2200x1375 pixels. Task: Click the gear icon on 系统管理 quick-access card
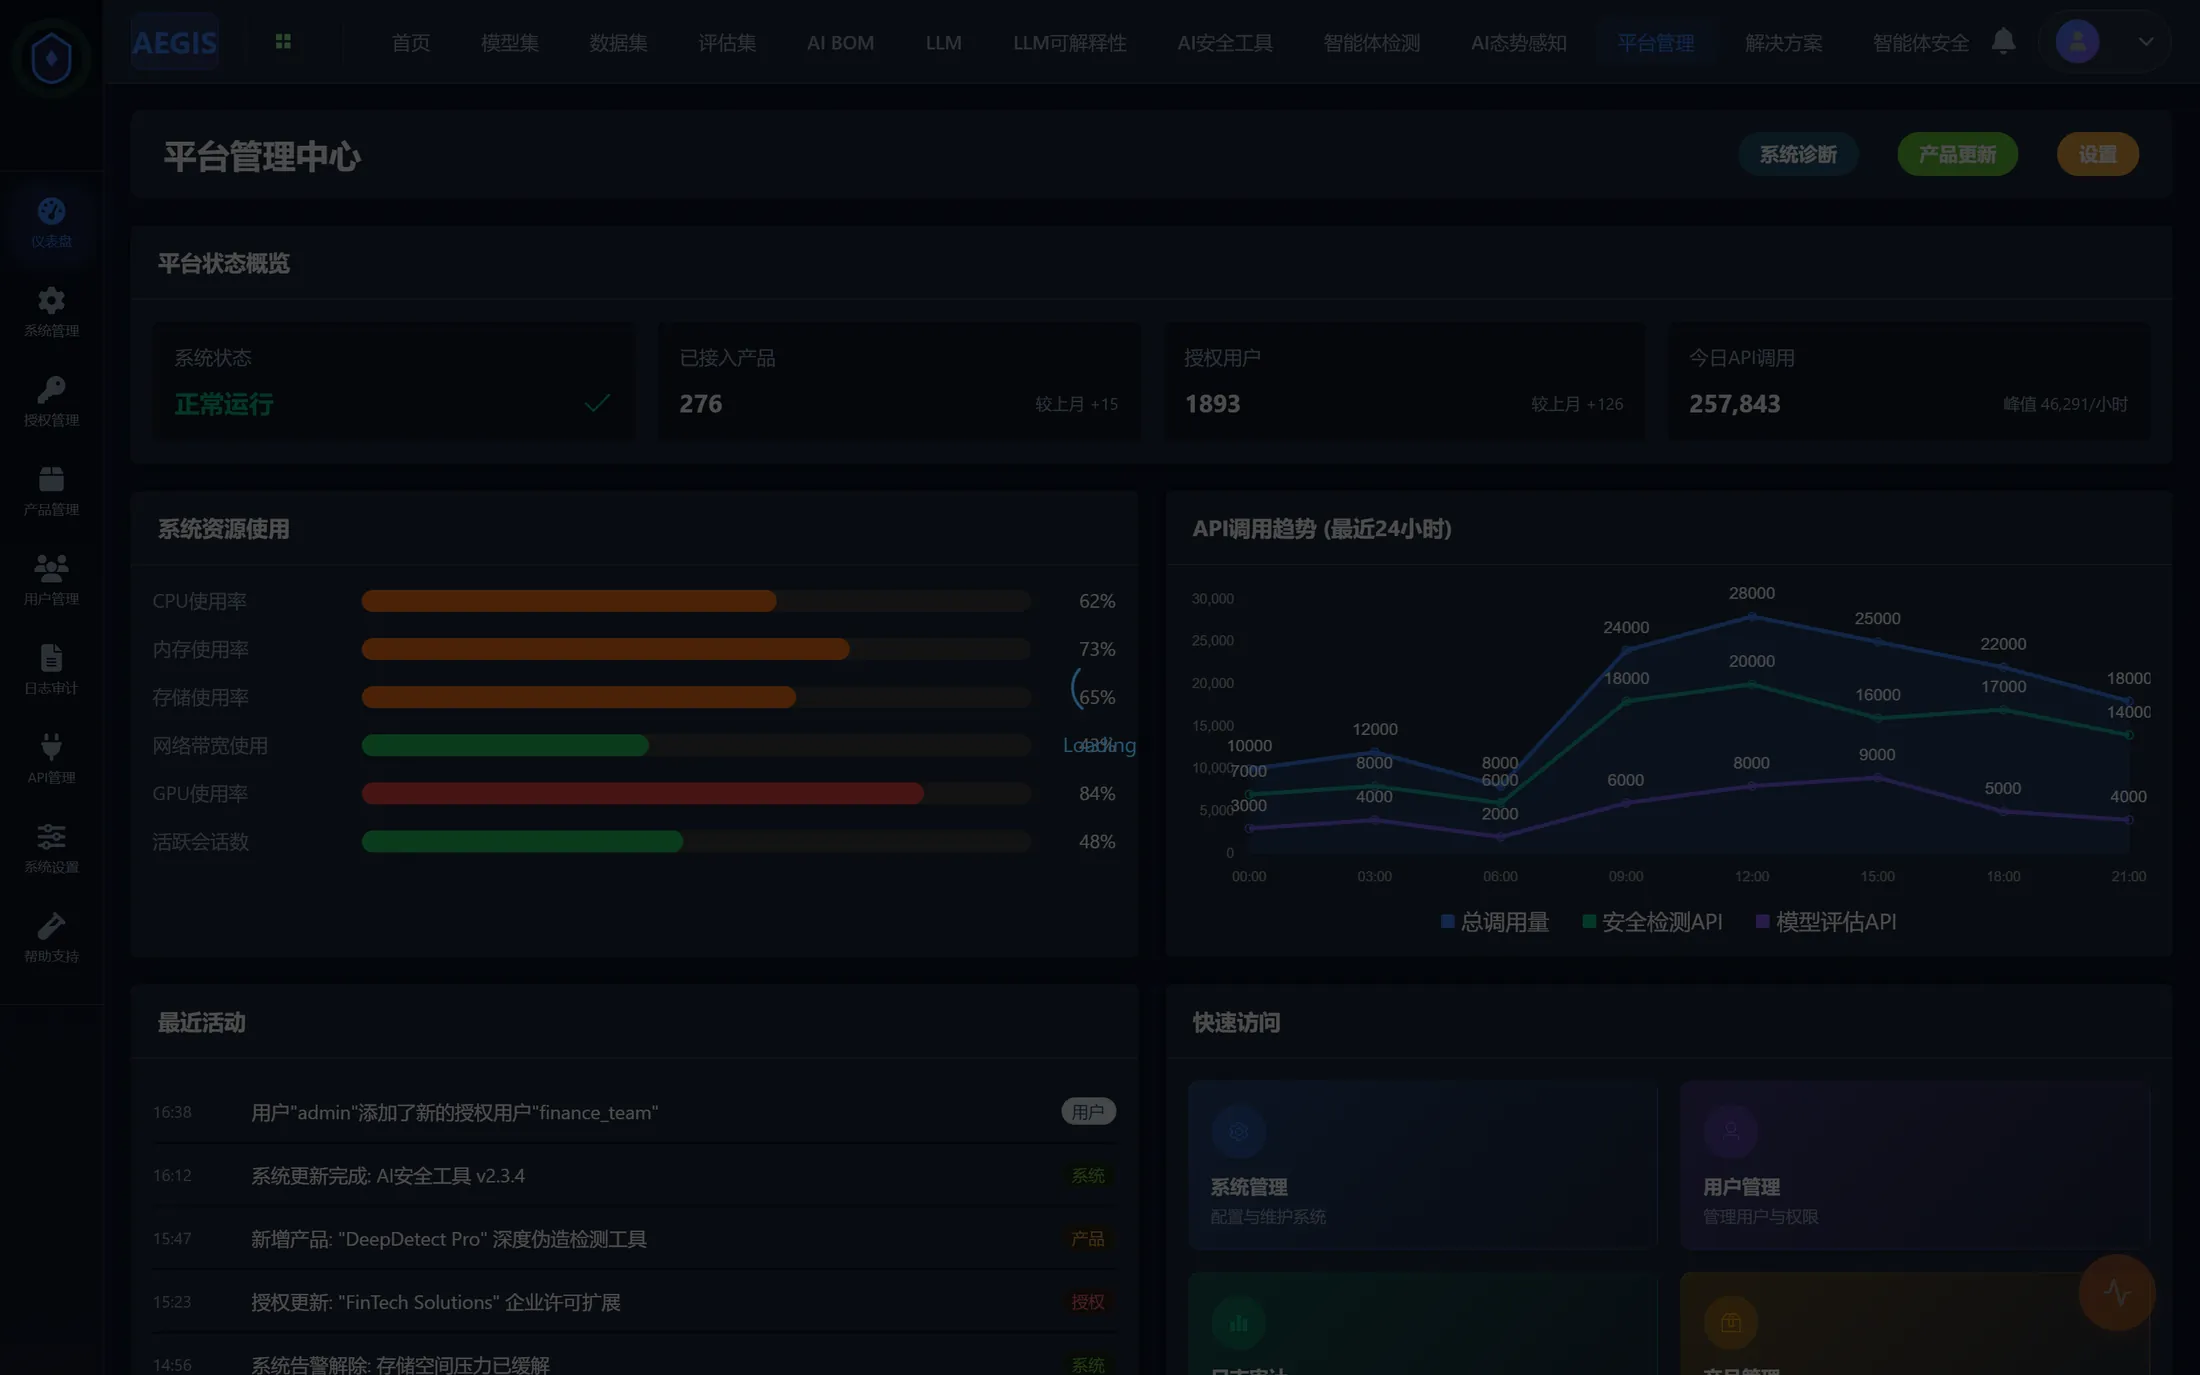[1238, 1132]
